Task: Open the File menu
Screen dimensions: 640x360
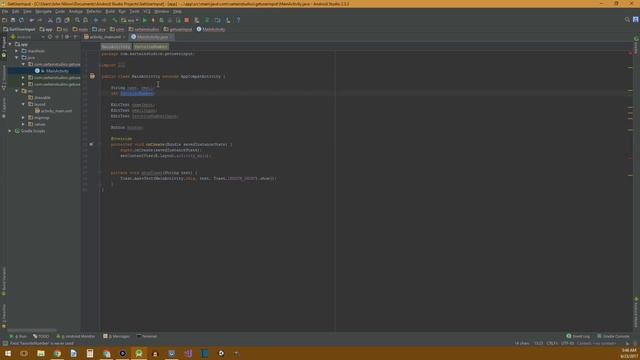Action: click(x=5, y=11)
